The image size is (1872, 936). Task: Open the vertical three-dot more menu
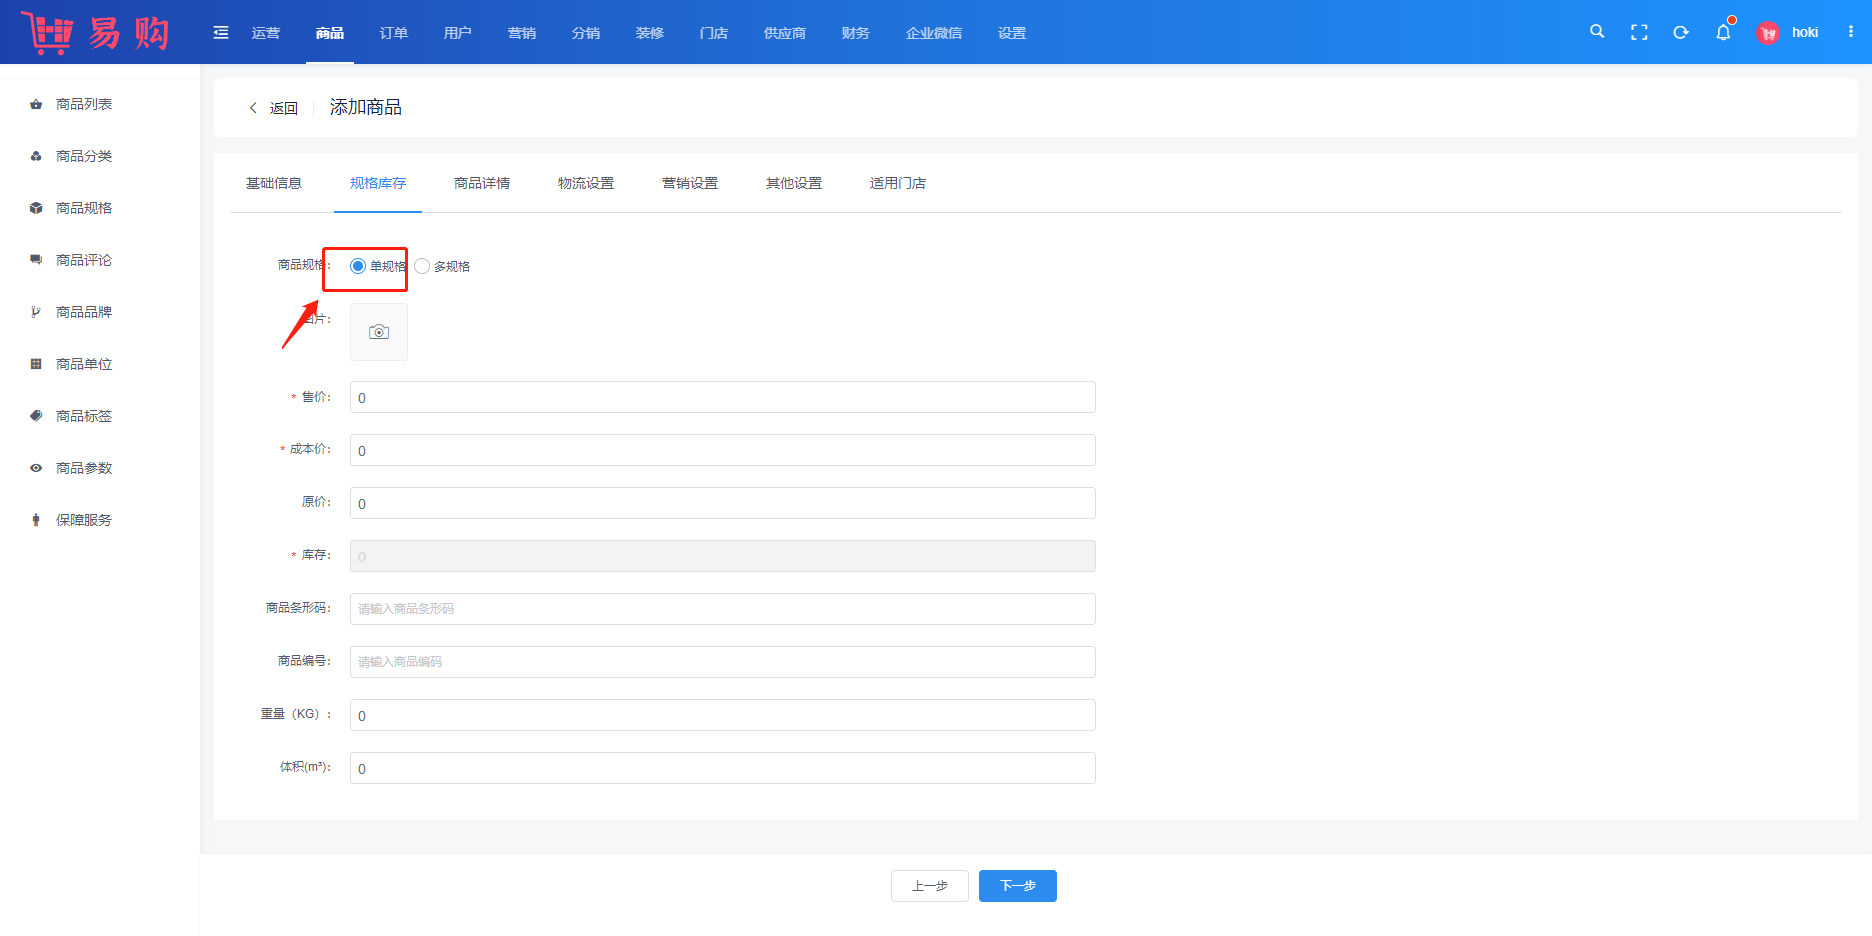click(1851, 32)
